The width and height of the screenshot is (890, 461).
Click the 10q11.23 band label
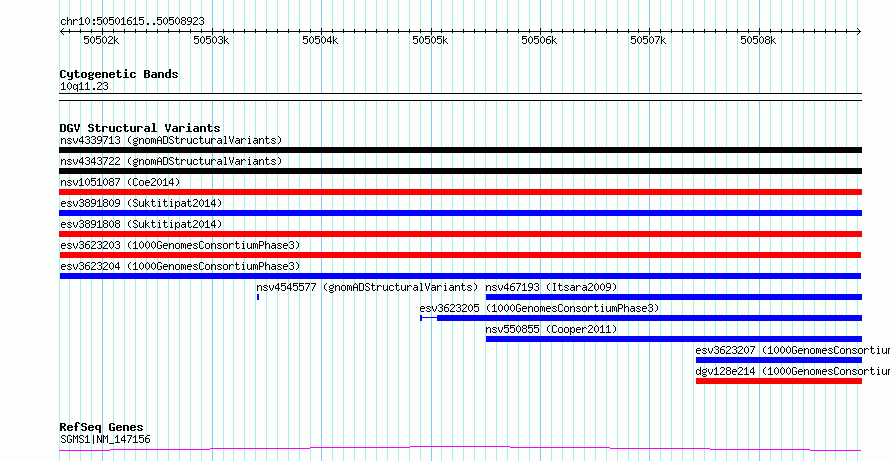pos(84,87)
